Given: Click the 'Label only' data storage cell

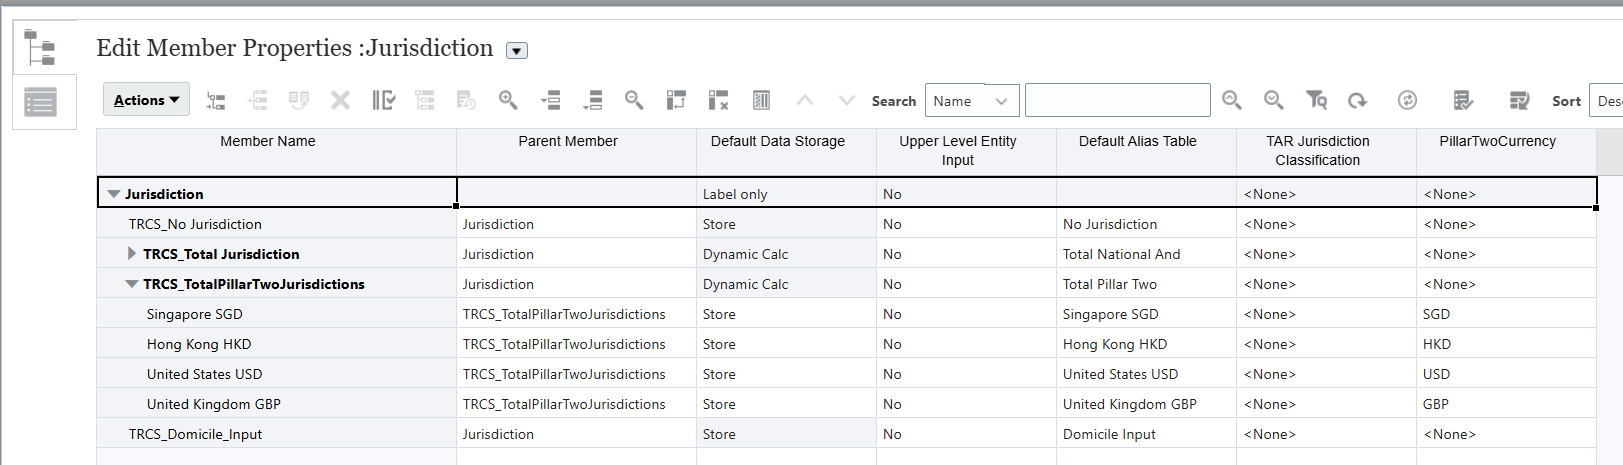Looking at the screenshot, I should point(786,194).
